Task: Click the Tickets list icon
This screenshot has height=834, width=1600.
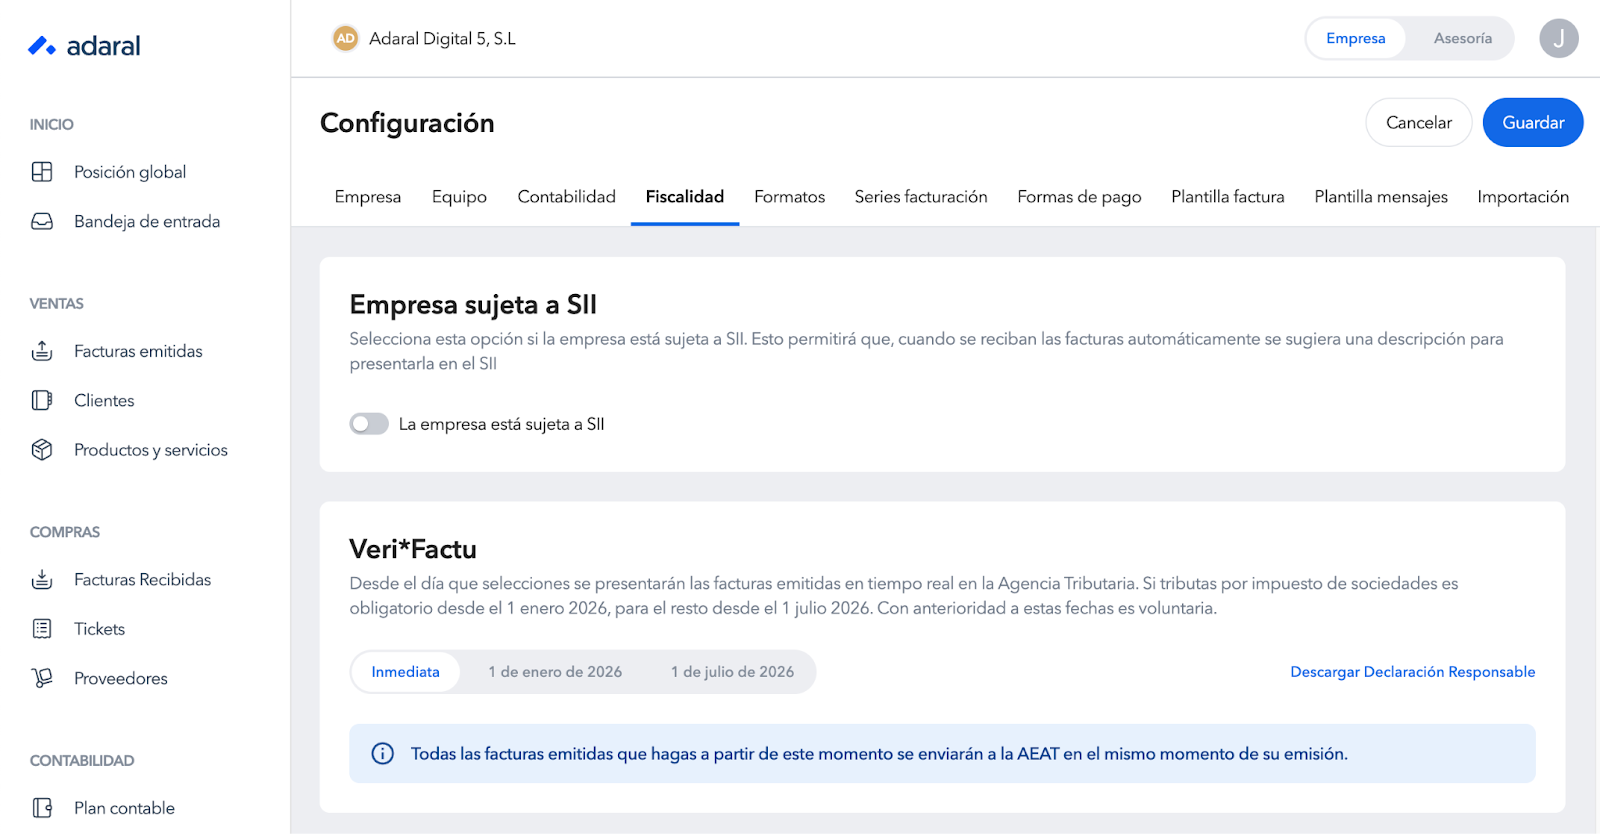Action: click(42, 629)
